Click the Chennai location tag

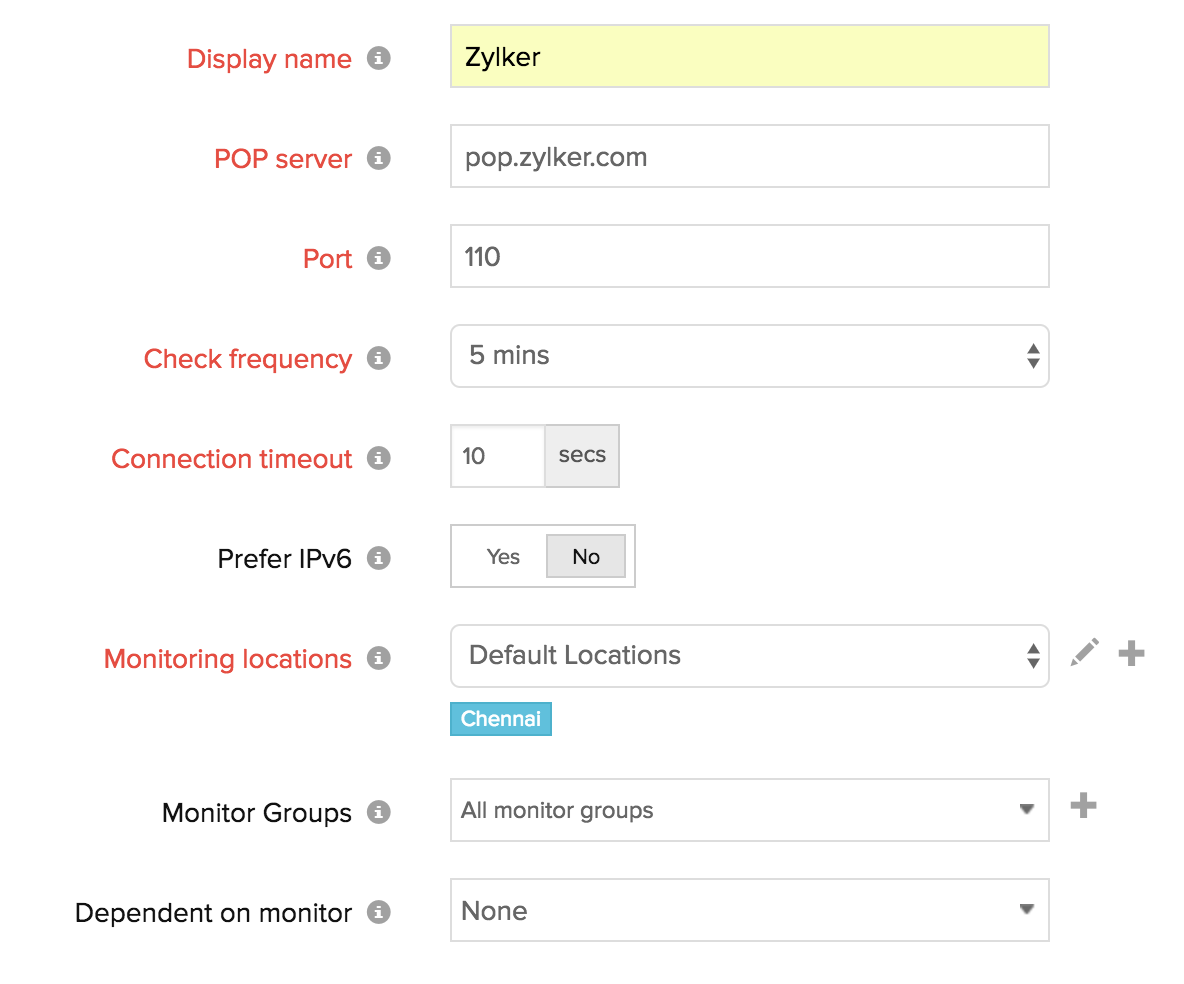(501, 720)
